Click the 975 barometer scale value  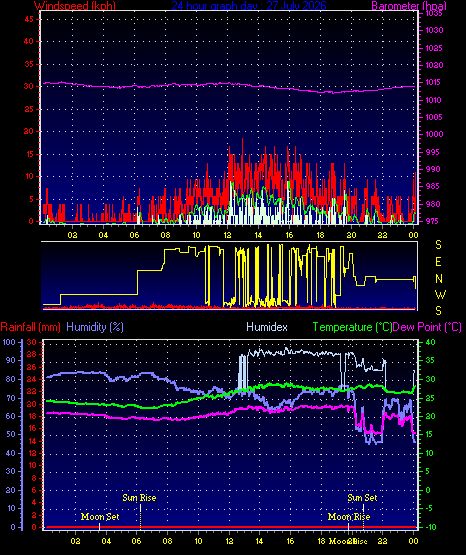pos(432,221)
